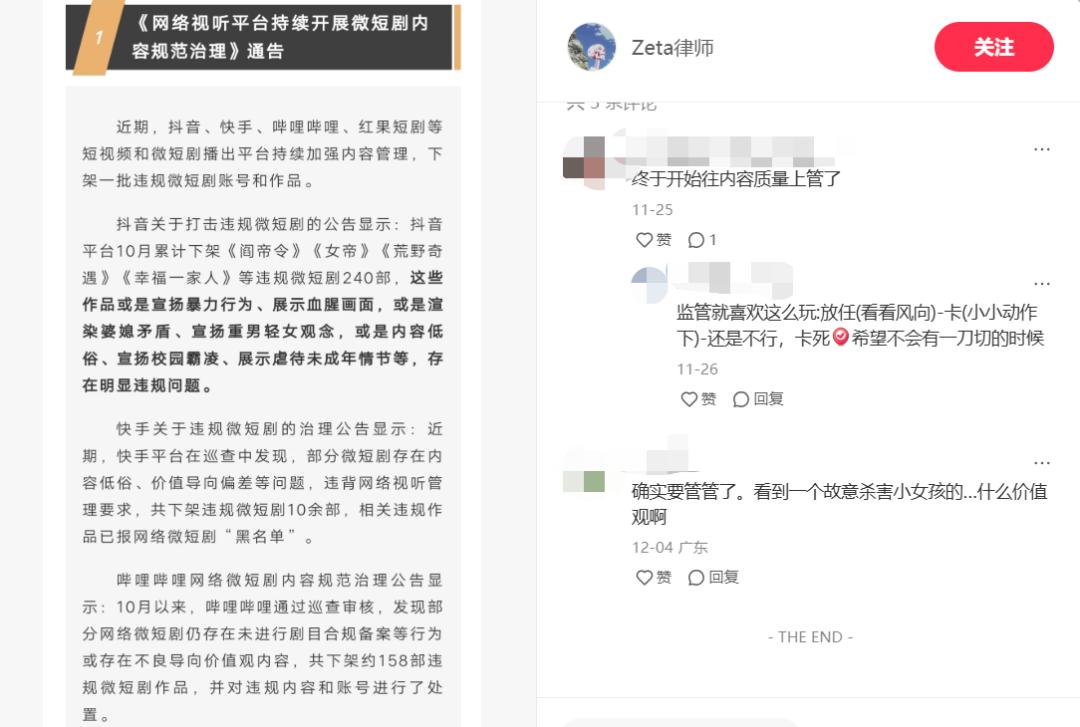Viewport: 1080px width, 727px height.
Task: Open replies bubble showing 1 on first comment
Action: pyautogui.click(x=703, y=240)
